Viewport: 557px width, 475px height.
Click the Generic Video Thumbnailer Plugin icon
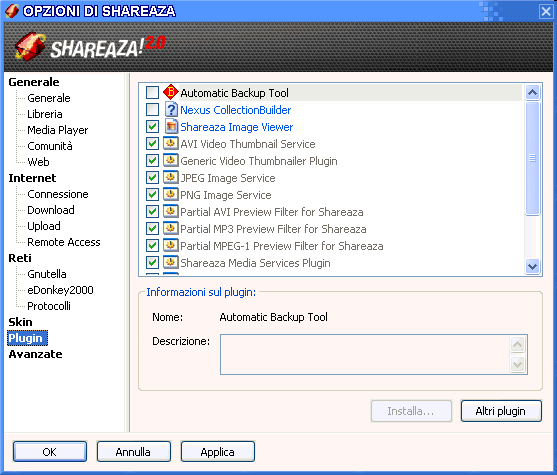(171, 161)
